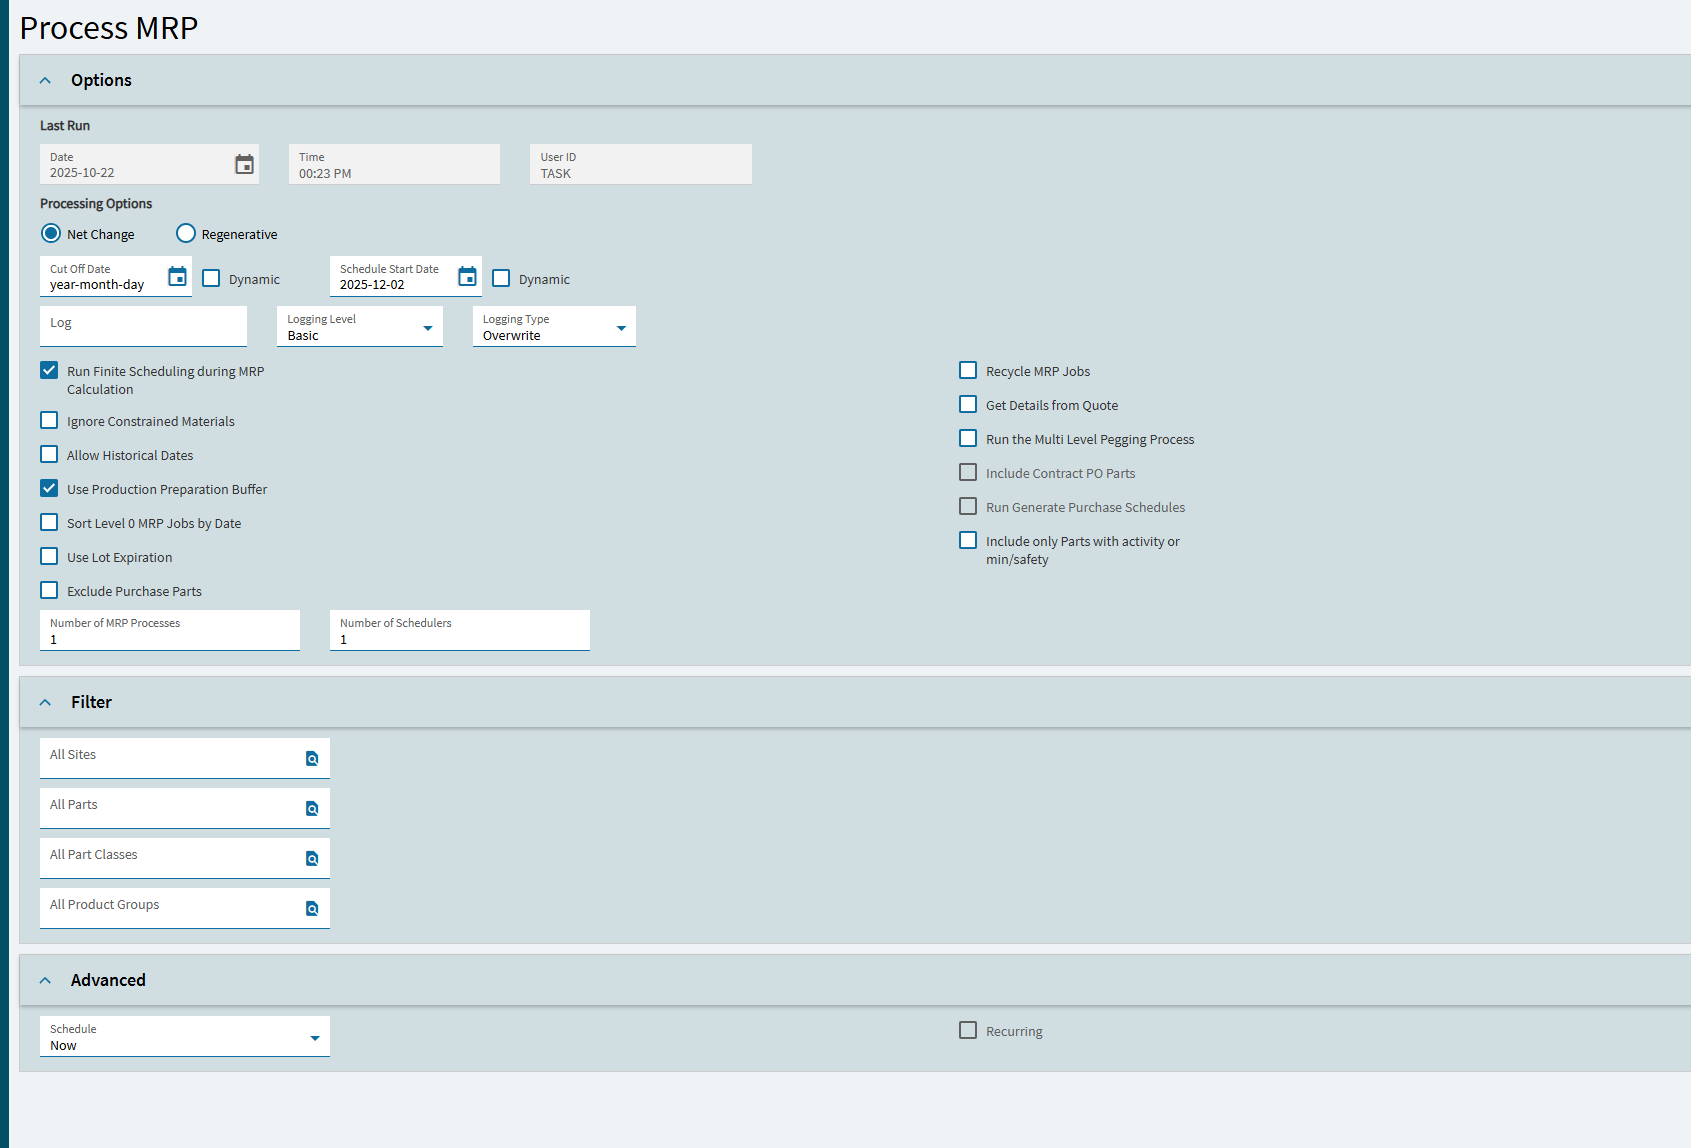Open the All Product Groups search lookup
The width and height of the screenshot is (1691, 1148).
[312, 909]
